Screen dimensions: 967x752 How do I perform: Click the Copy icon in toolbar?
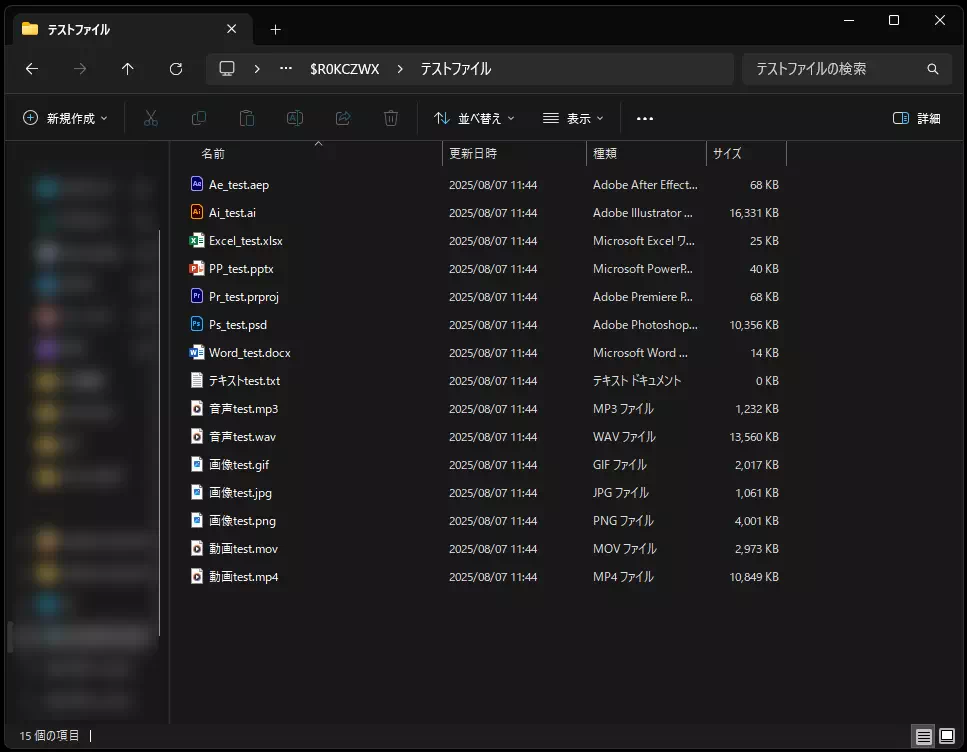[199, 118]
